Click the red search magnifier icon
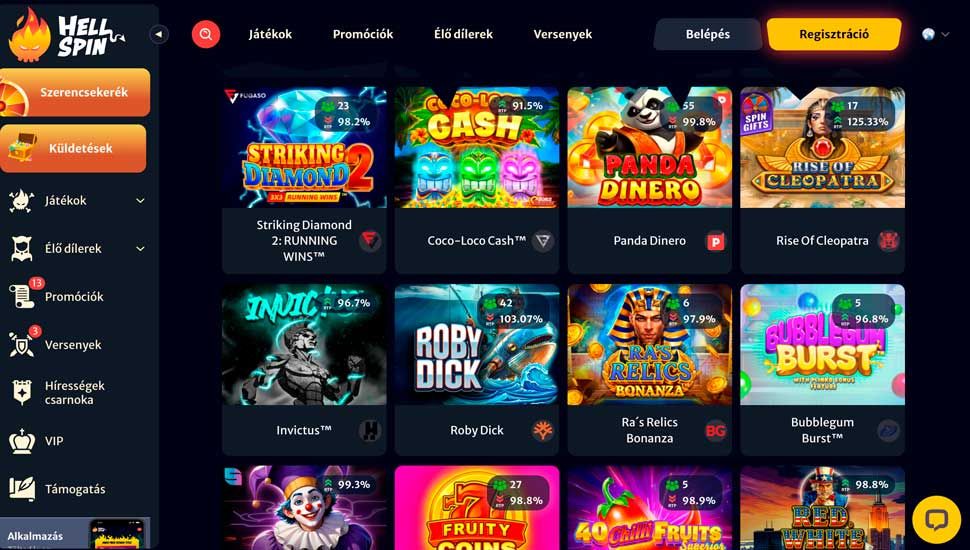The height and width of the screenshot is (550, 970). pos(206,34)
